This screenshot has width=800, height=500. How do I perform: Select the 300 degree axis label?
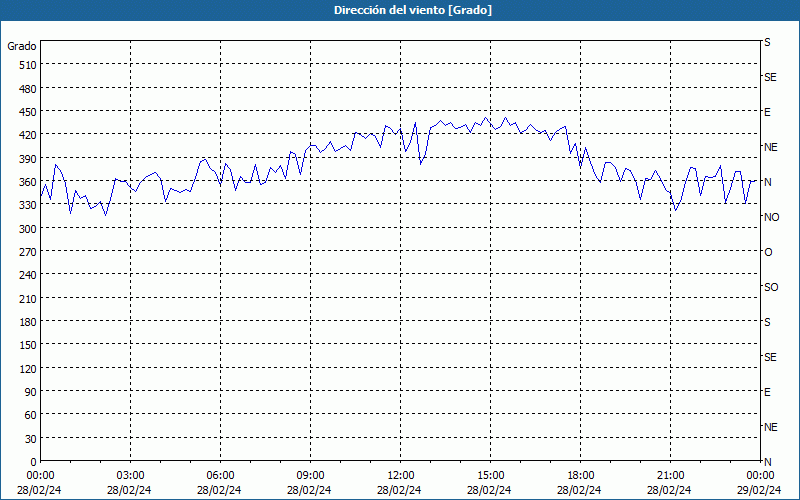[x=28, y=229]
